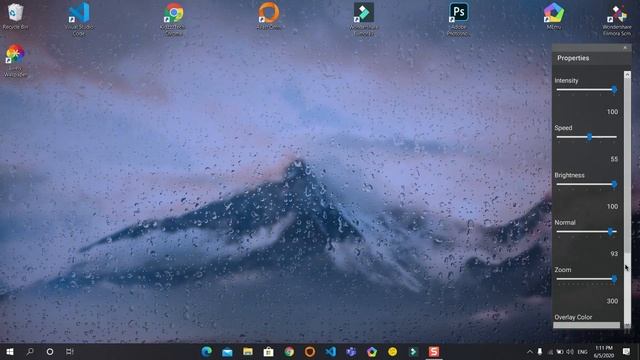The width and height of the screenshot is (640, 360).
Task: Click the Overlay Color swatch
Action: click(587, 325)
